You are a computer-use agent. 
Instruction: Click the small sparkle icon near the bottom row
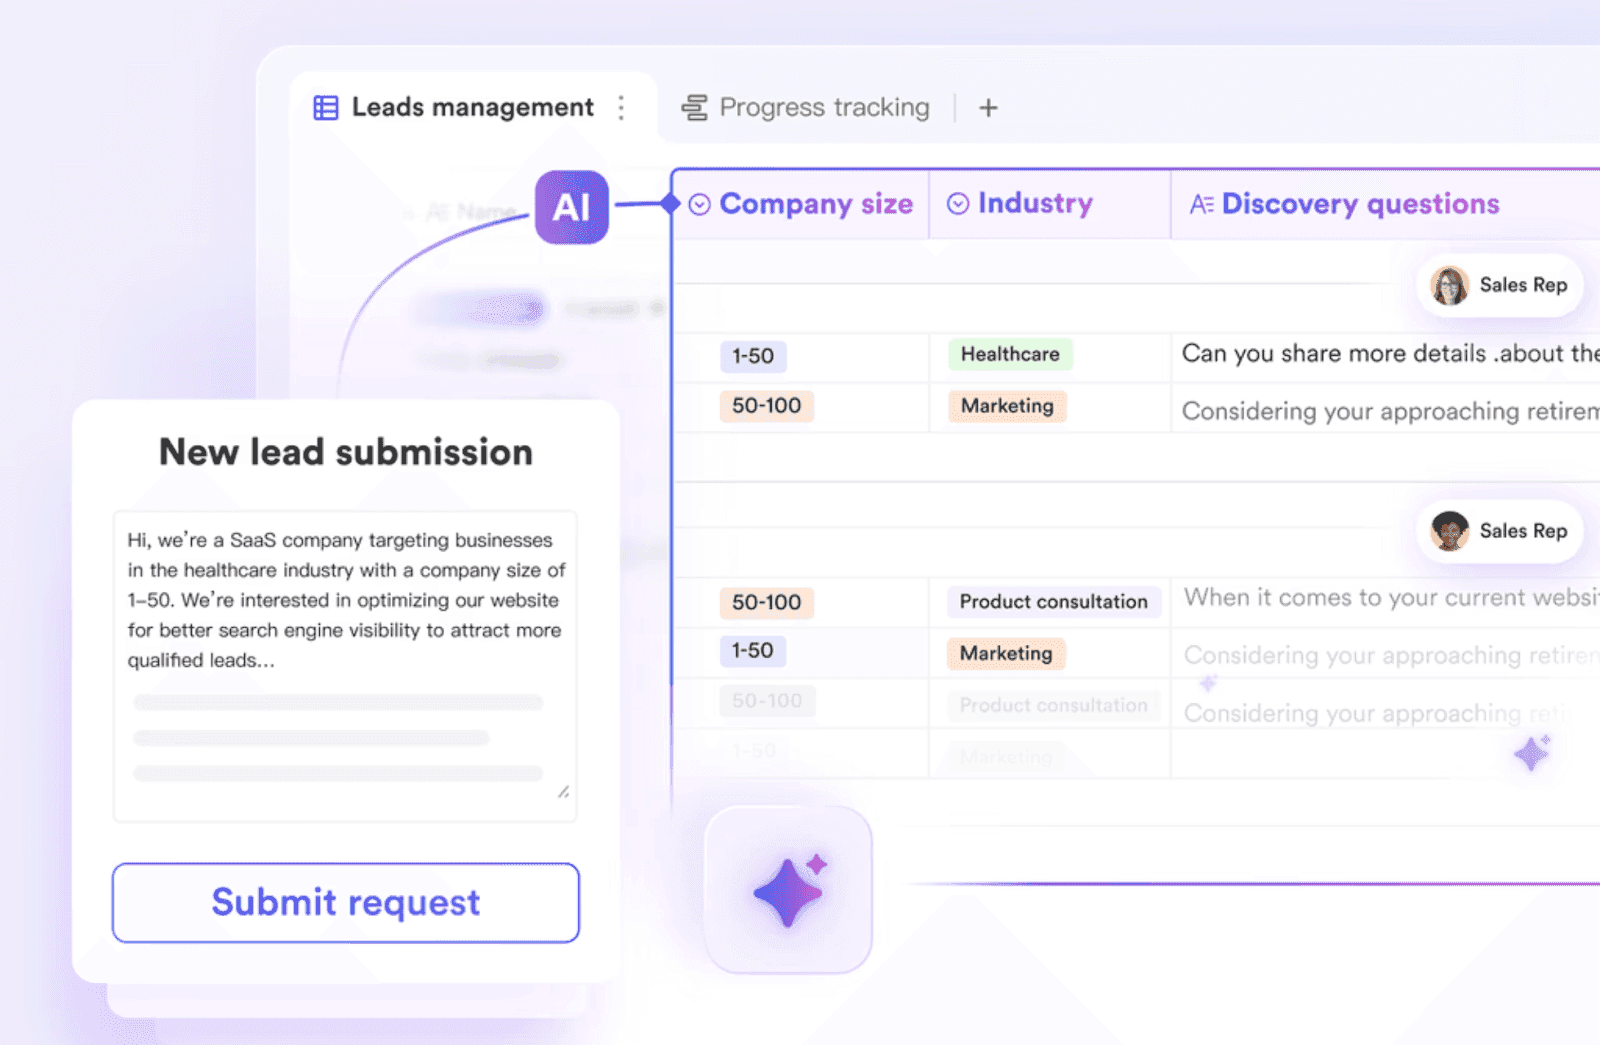1530,755
